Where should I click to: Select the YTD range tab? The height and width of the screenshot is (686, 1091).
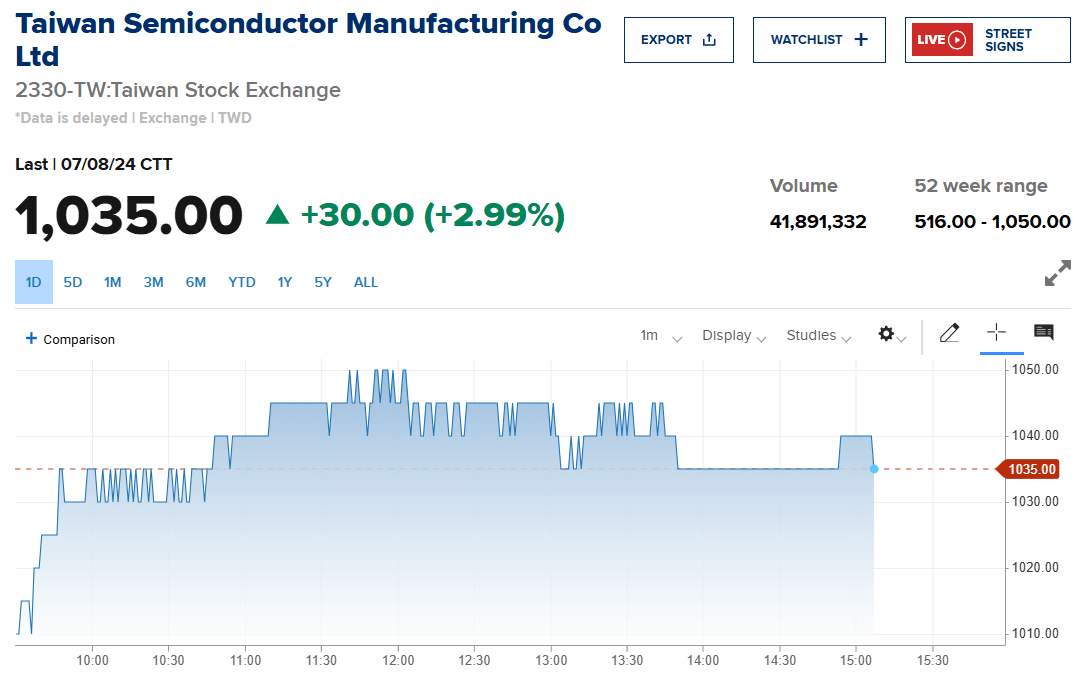pyautogui.click(x=242, y=282)
